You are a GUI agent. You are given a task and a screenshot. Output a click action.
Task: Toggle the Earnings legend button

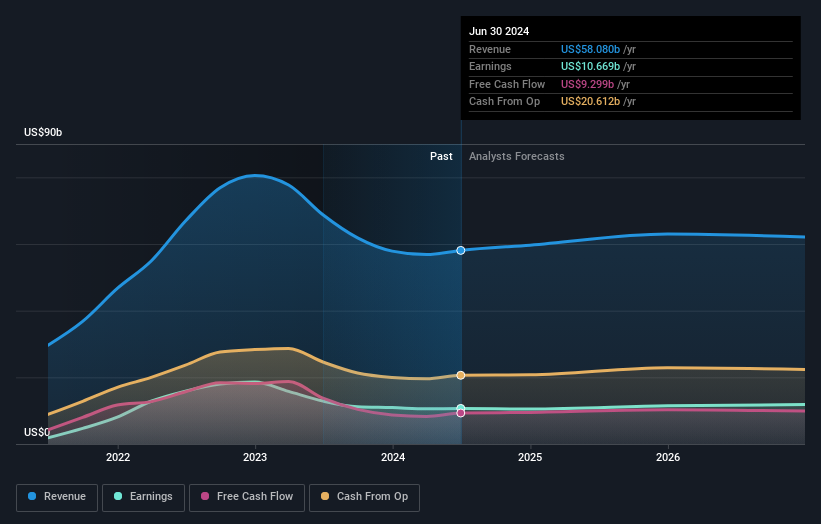tap(143, 497)
